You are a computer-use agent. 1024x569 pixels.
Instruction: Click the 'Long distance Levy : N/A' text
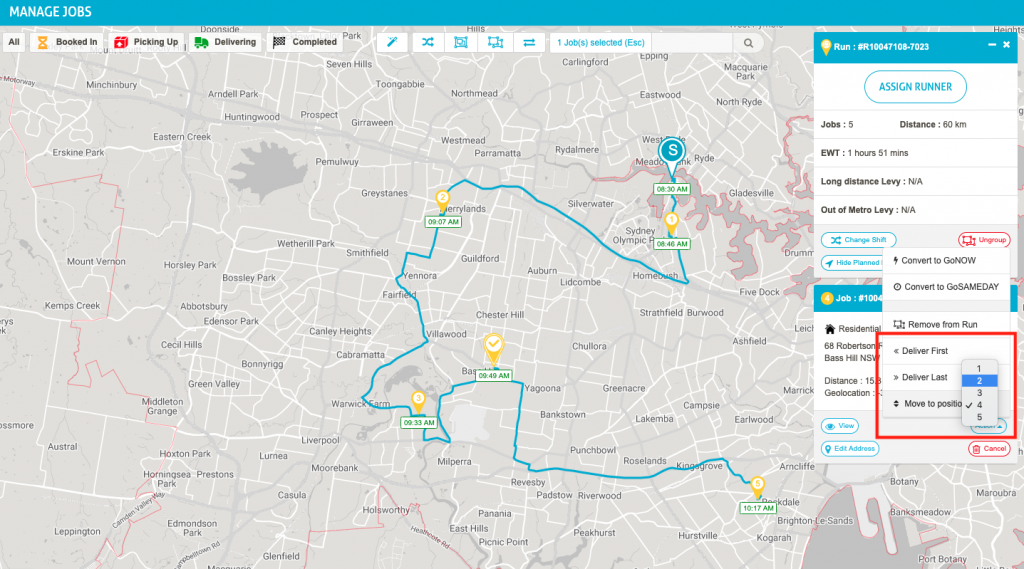[x=871, y=182]
